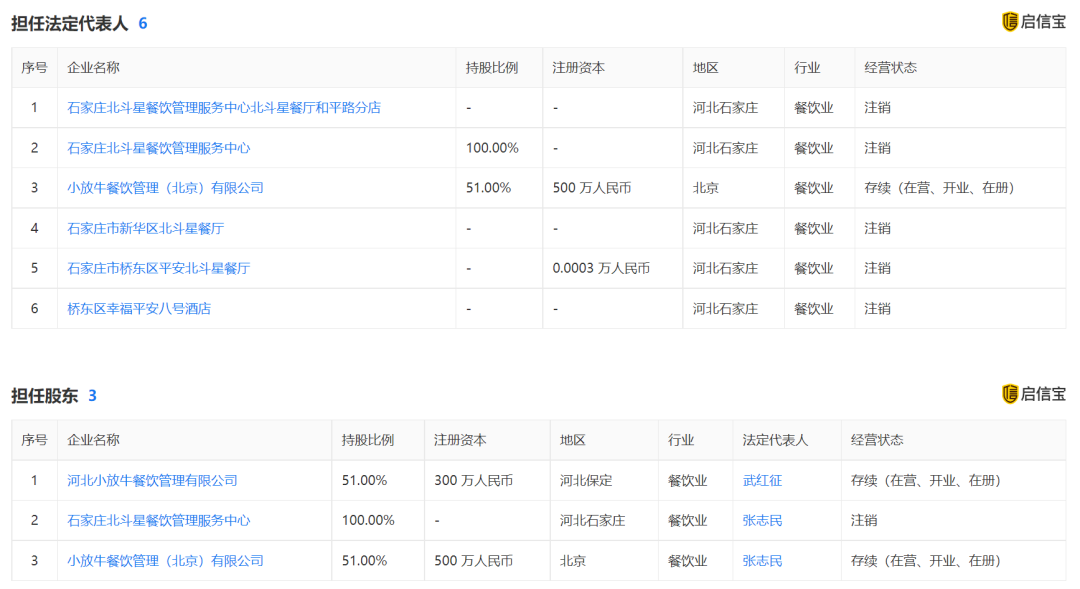The image size is (1080, 589).
Task: Click 注销 status in shareholder table
Action: (x=864, y=520)
